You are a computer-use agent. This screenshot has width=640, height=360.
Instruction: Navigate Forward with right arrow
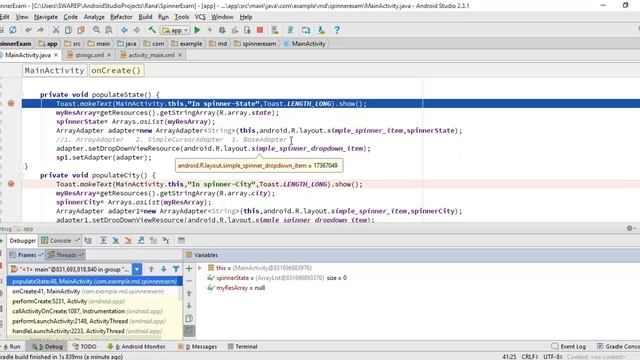click(x=137, y=30)
